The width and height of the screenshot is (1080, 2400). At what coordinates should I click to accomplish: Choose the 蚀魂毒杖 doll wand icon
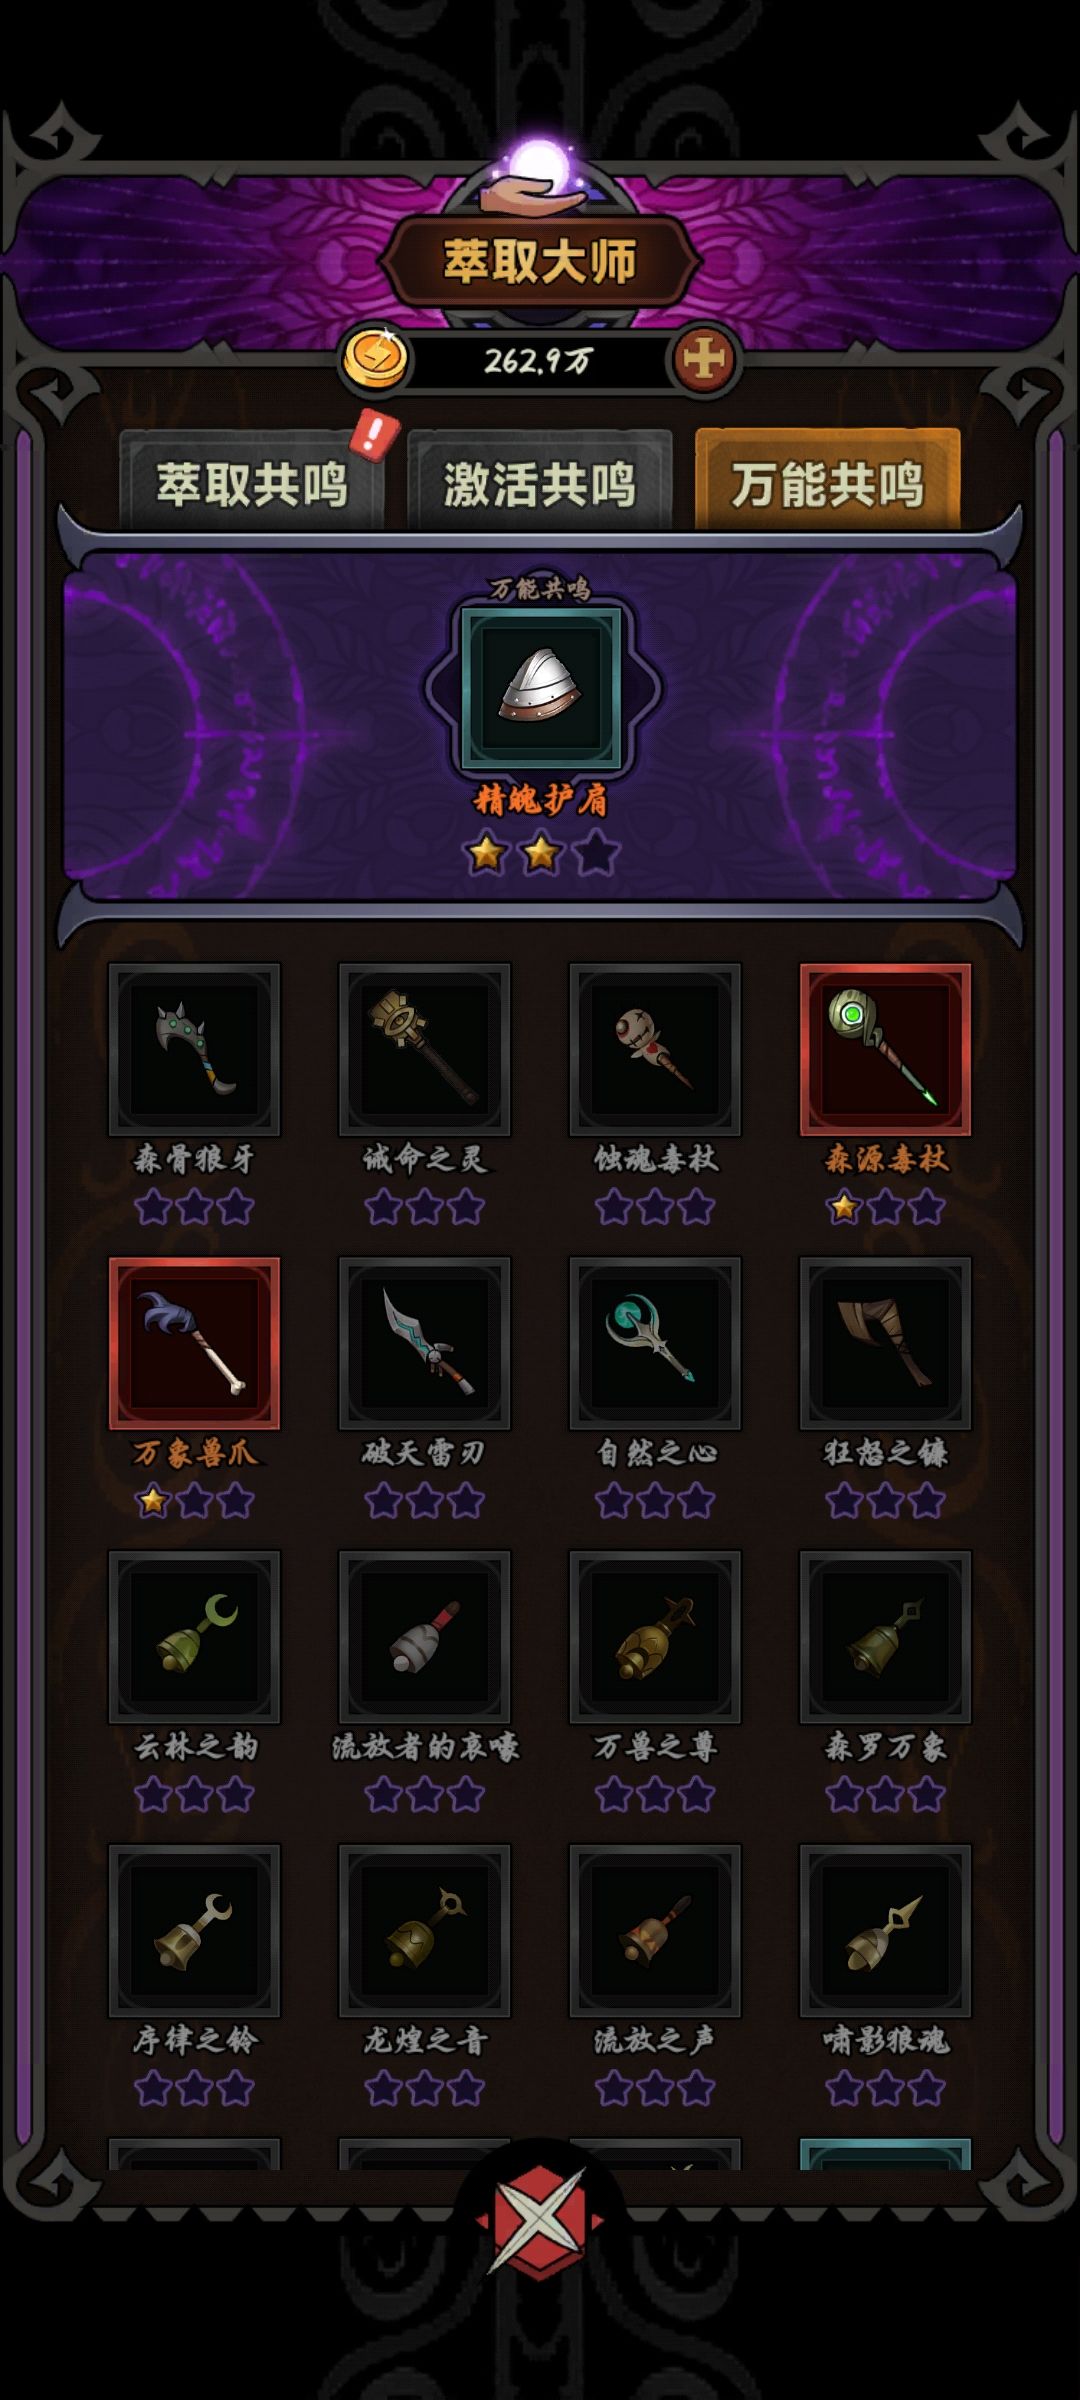pyautogui.click(x=655, y=1049)
